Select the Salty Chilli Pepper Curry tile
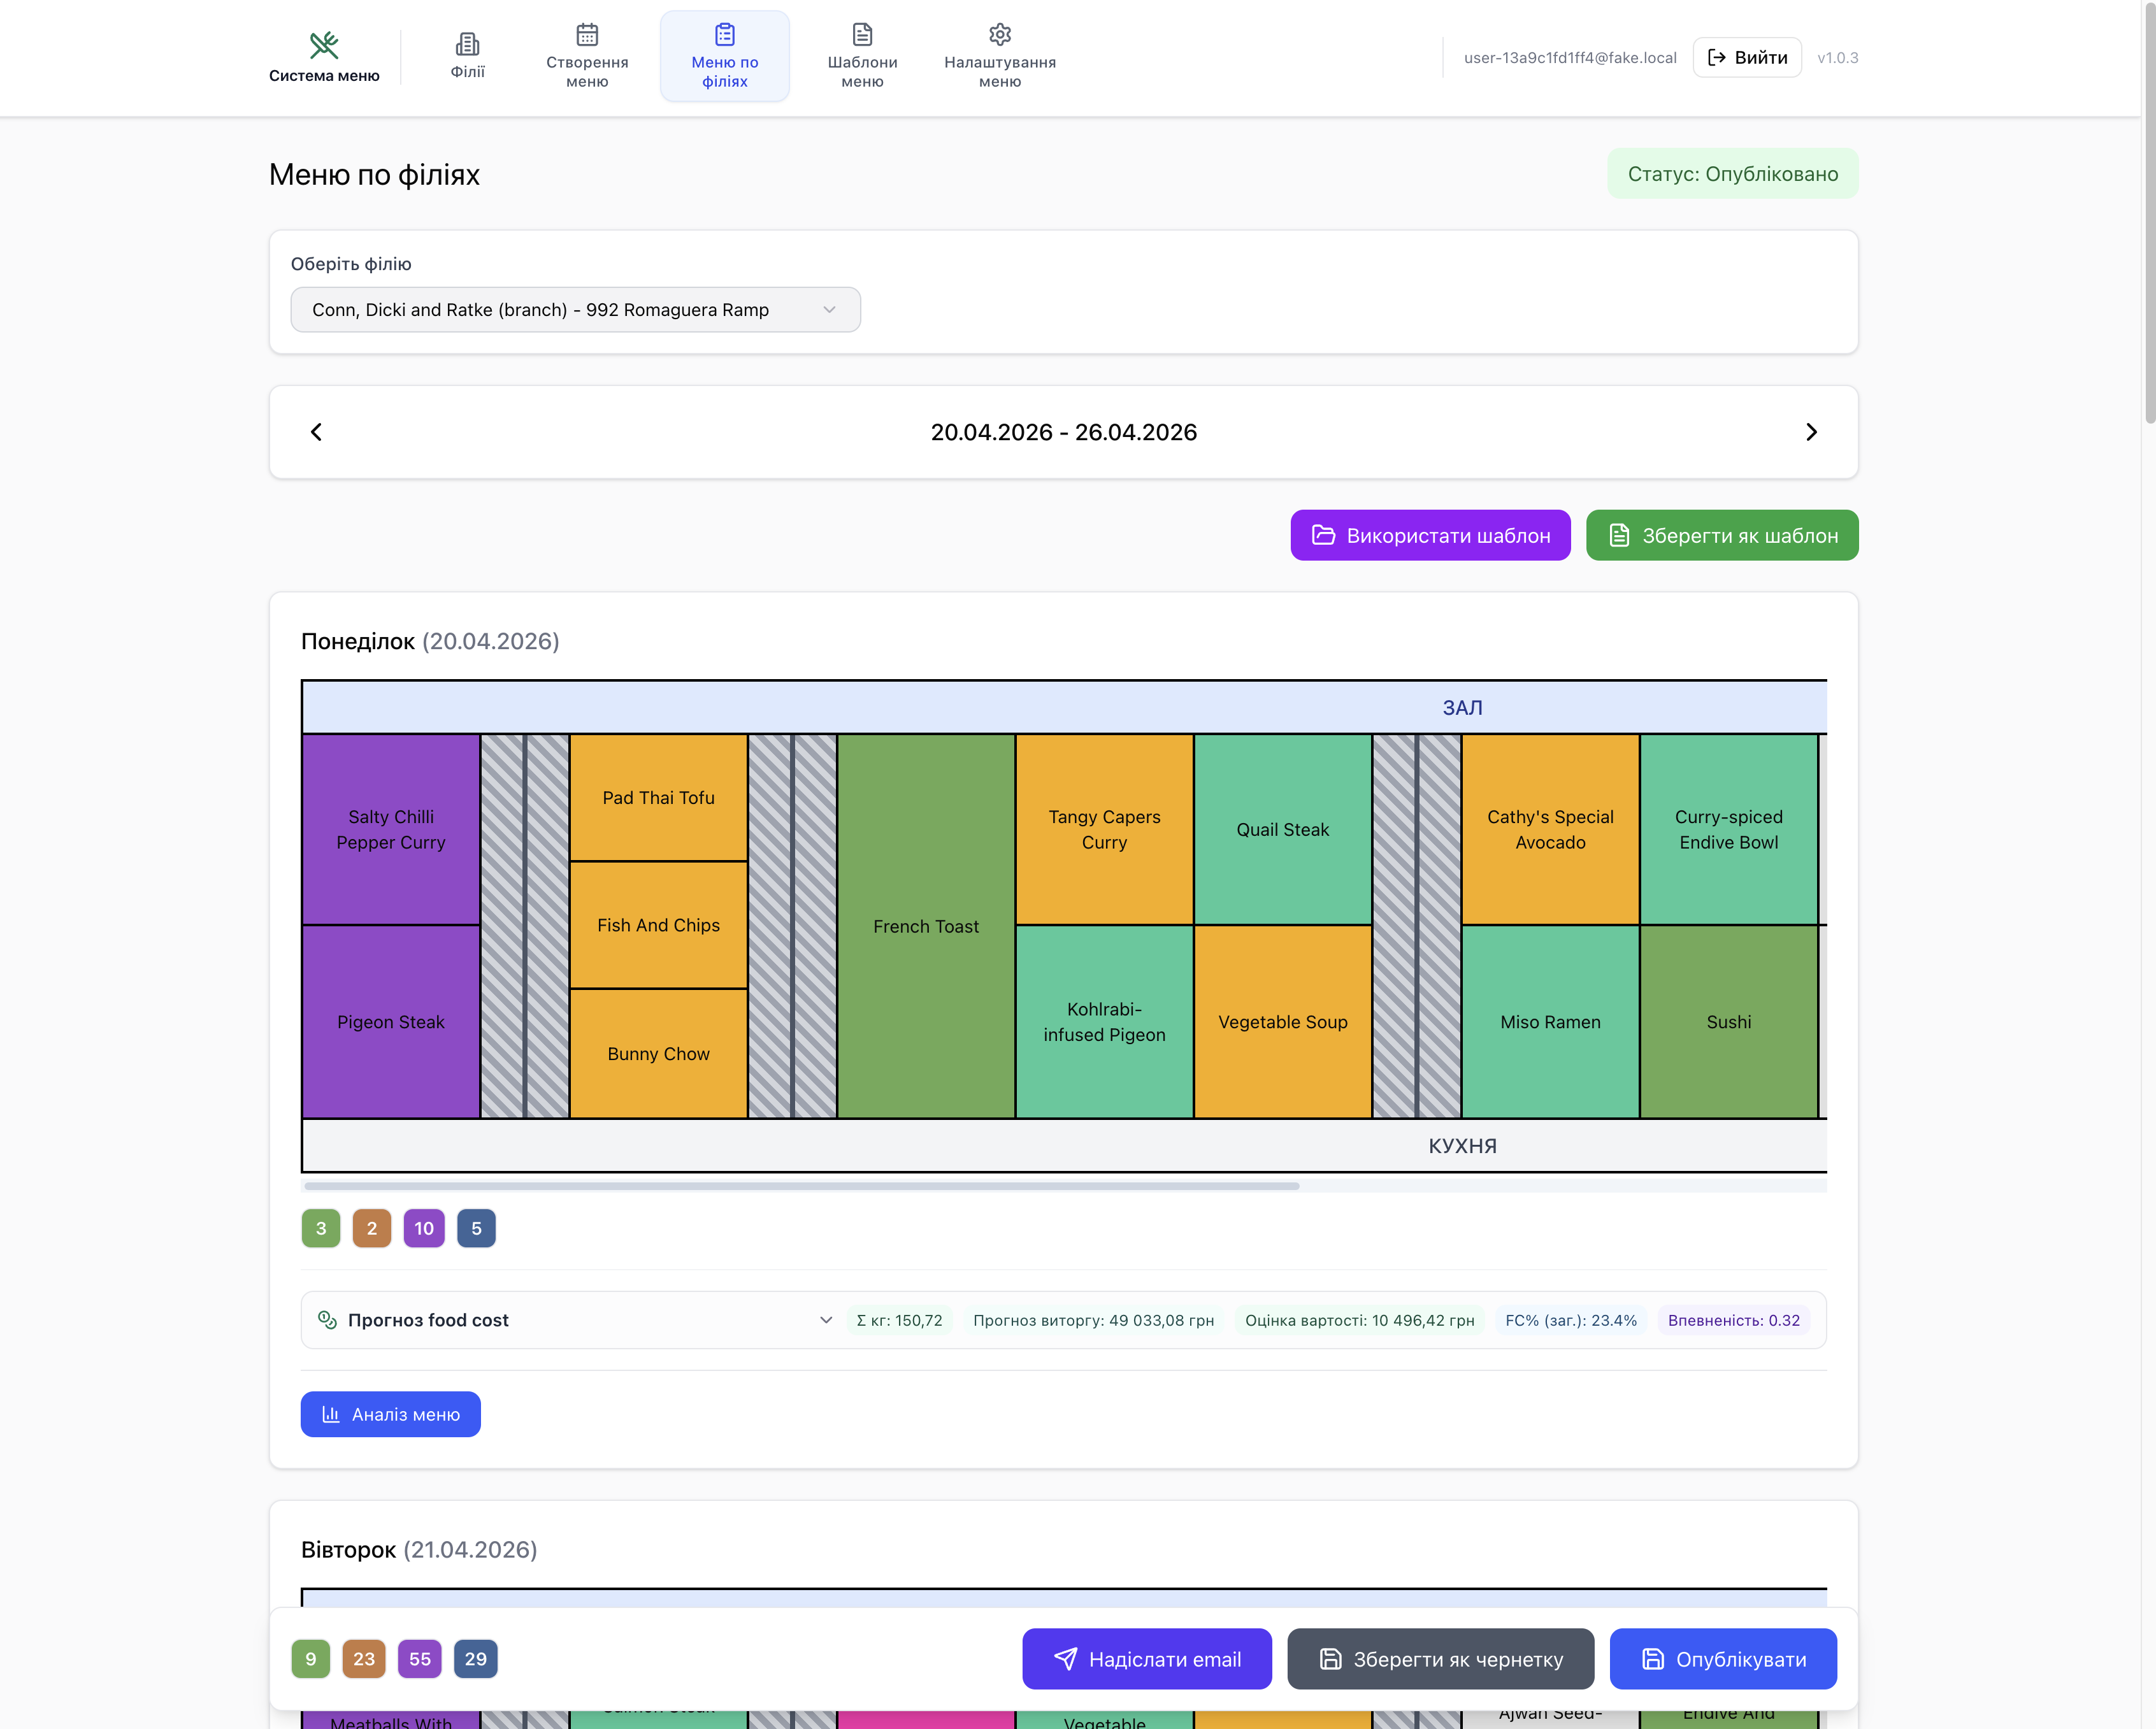 [x=391, y=829]
